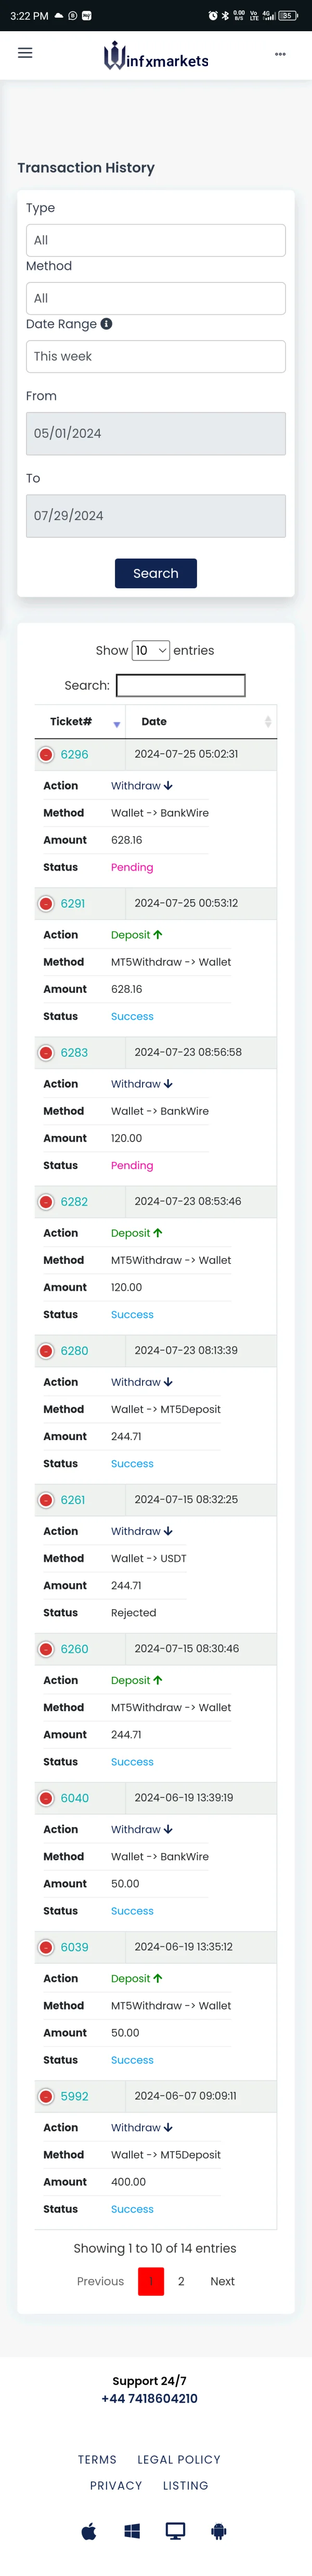
Task: Change the Show entries count dropdown
Action: click(x=151, y=651)
